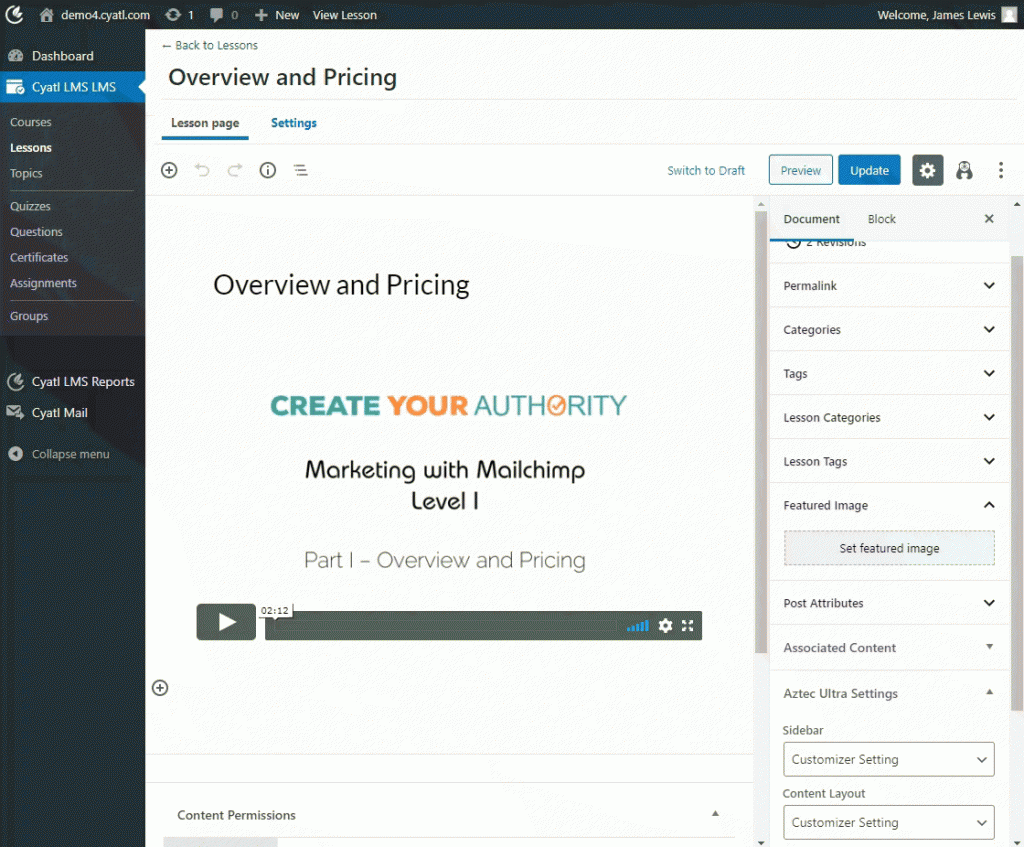Viewport: 1024px width, 847px height.
Task: Open Topics in the sidebar
Action: coord(26,173)
